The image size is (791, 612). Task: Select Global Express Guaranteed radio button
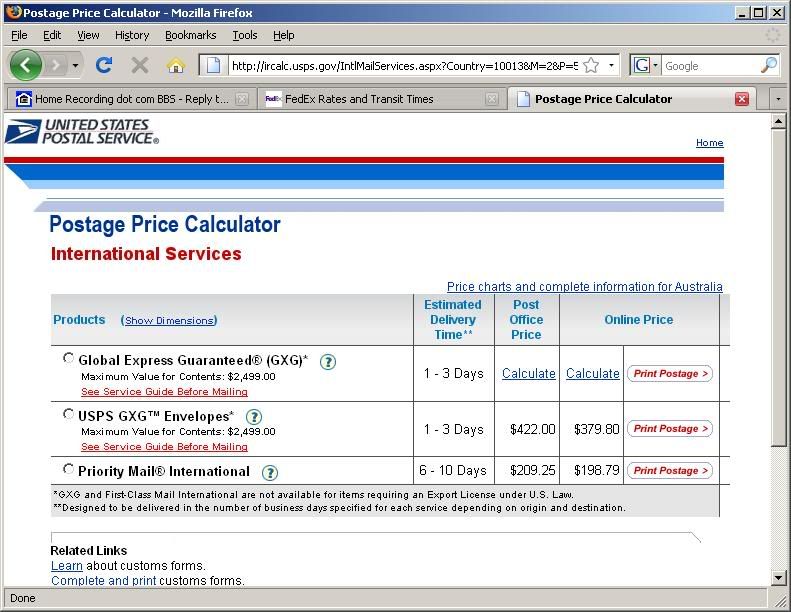click(68, 358)
